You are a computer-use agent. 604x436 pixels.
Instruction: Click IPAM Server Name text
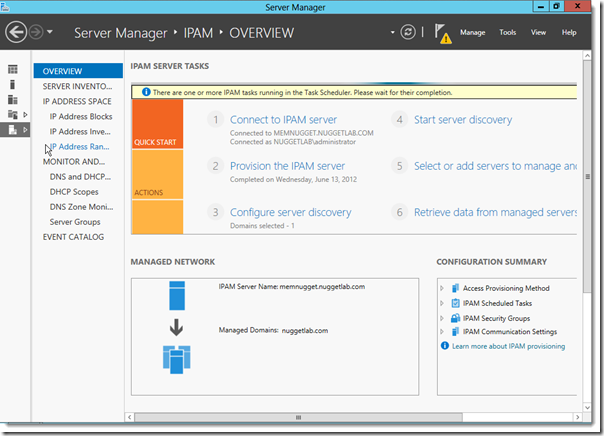point(292,287)
